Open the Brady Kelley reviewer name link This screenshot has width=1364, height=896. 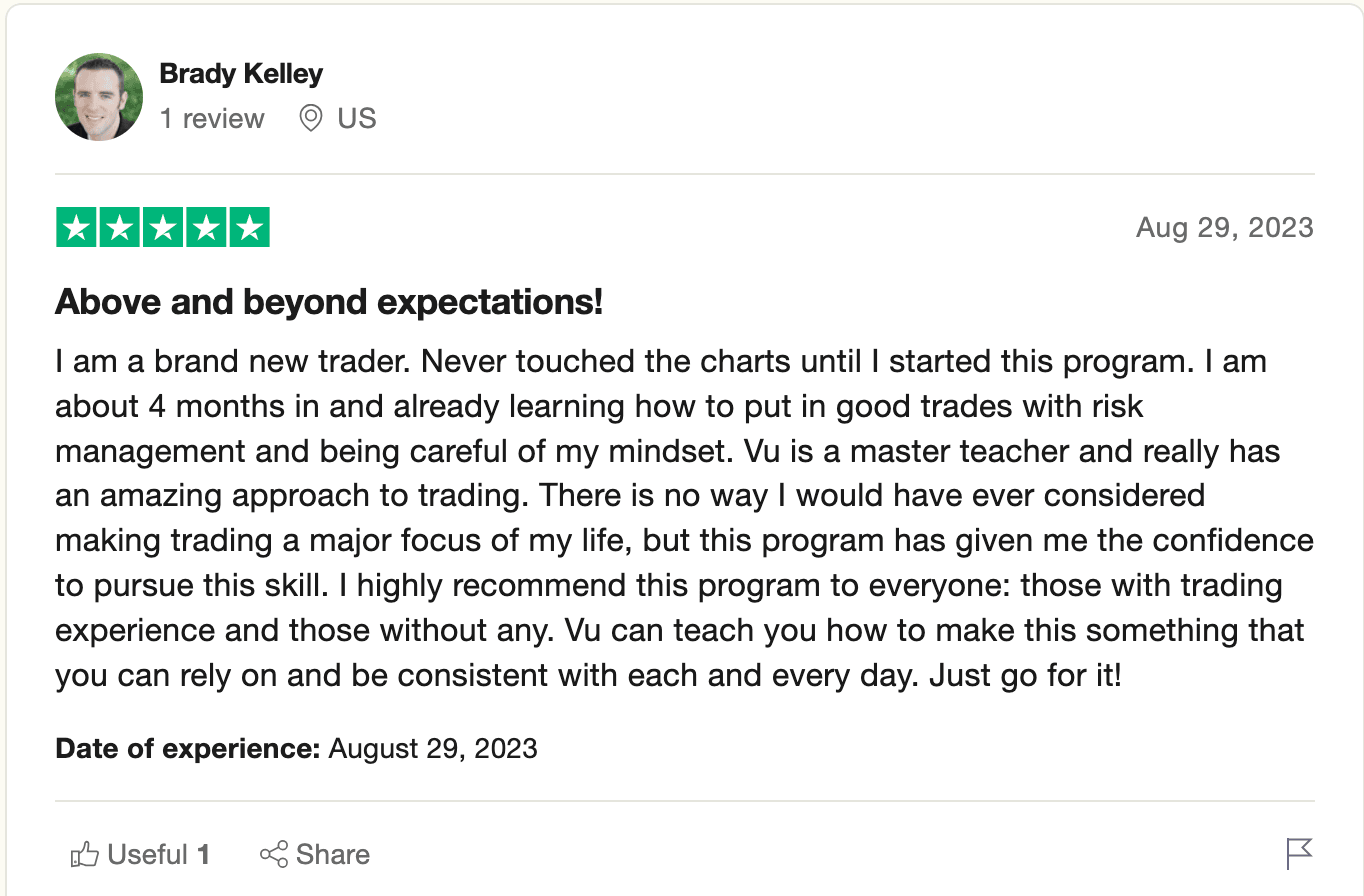(241, 74)
